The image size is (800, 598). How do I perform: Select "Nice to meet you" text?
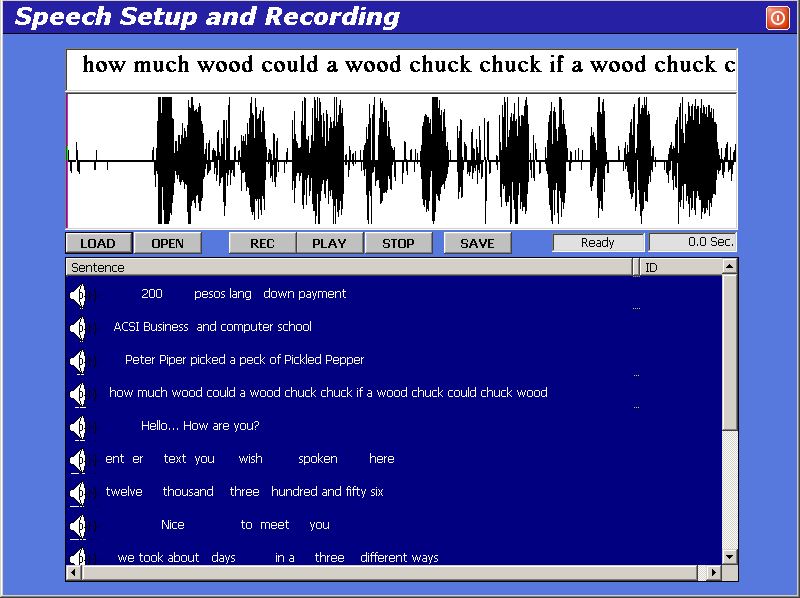click(245, 525)
